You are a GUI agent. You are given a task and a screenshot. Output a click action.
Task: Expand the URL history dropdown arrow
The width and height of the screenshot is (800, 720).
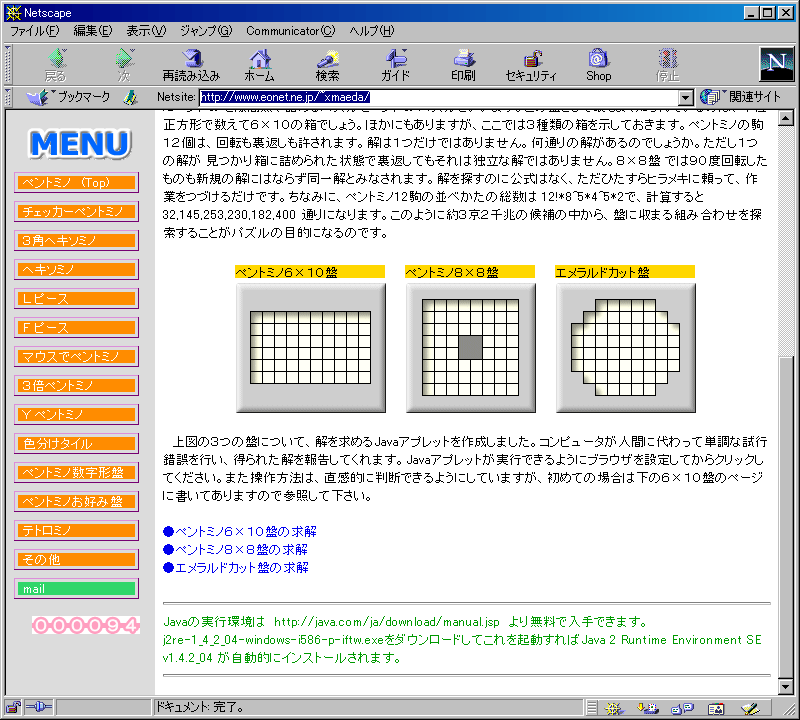pos(686,97)
